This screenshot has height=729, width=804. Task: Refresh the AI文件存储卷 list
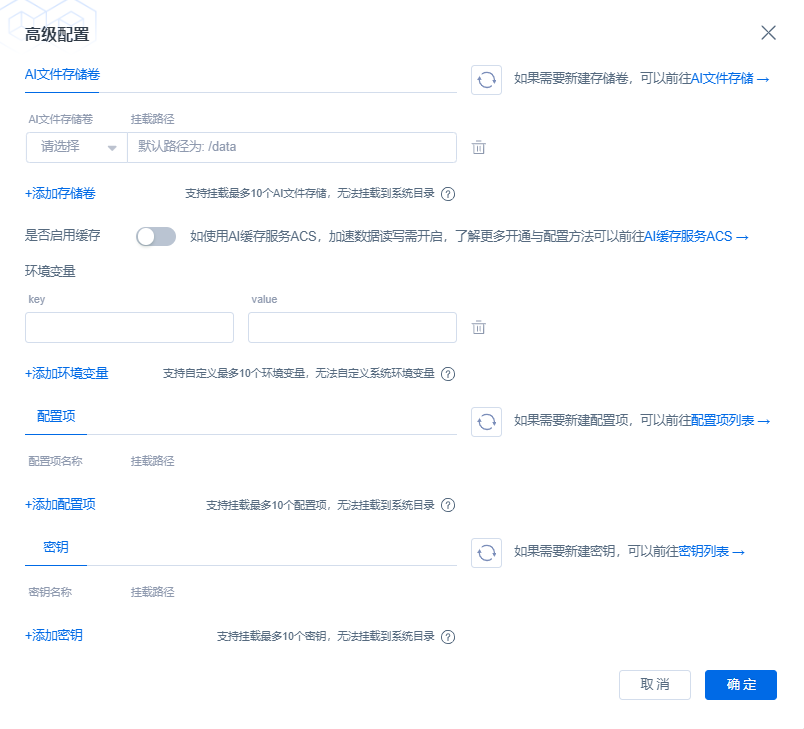pos(486,80)
